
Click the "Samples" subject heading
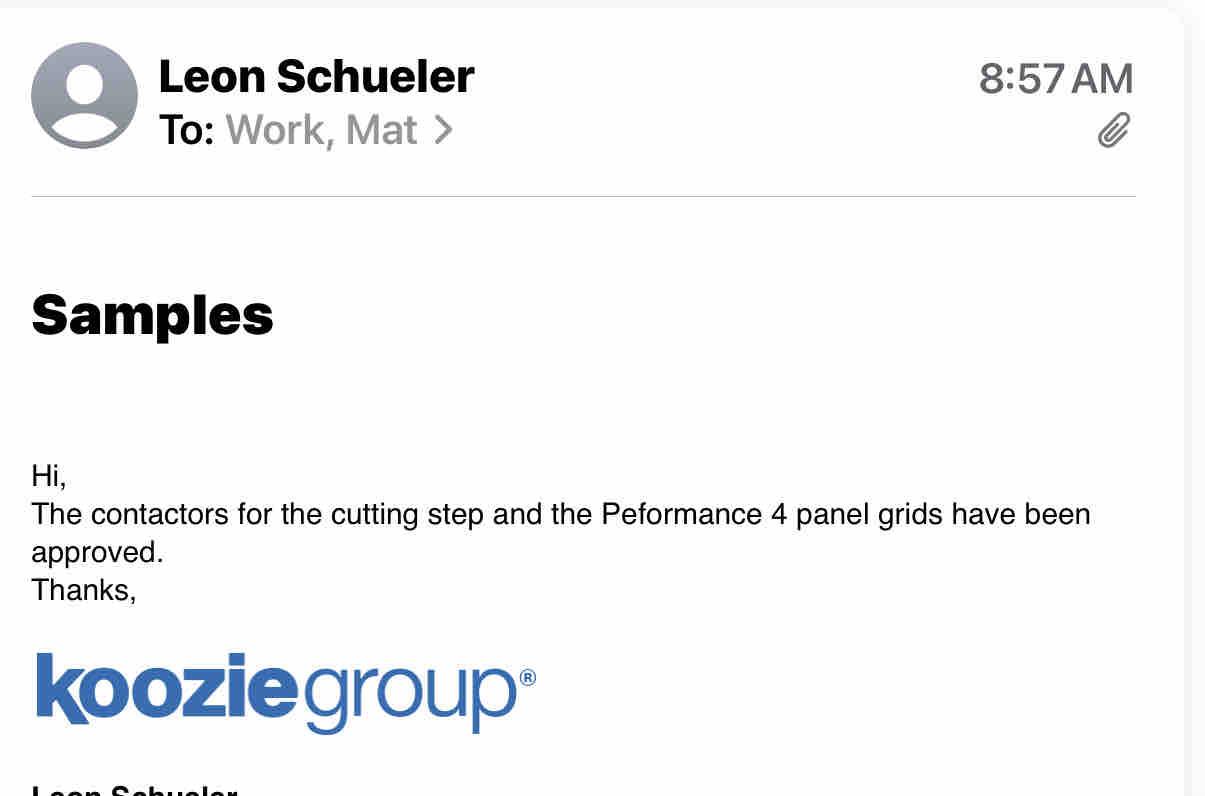[x=152, y=314]
